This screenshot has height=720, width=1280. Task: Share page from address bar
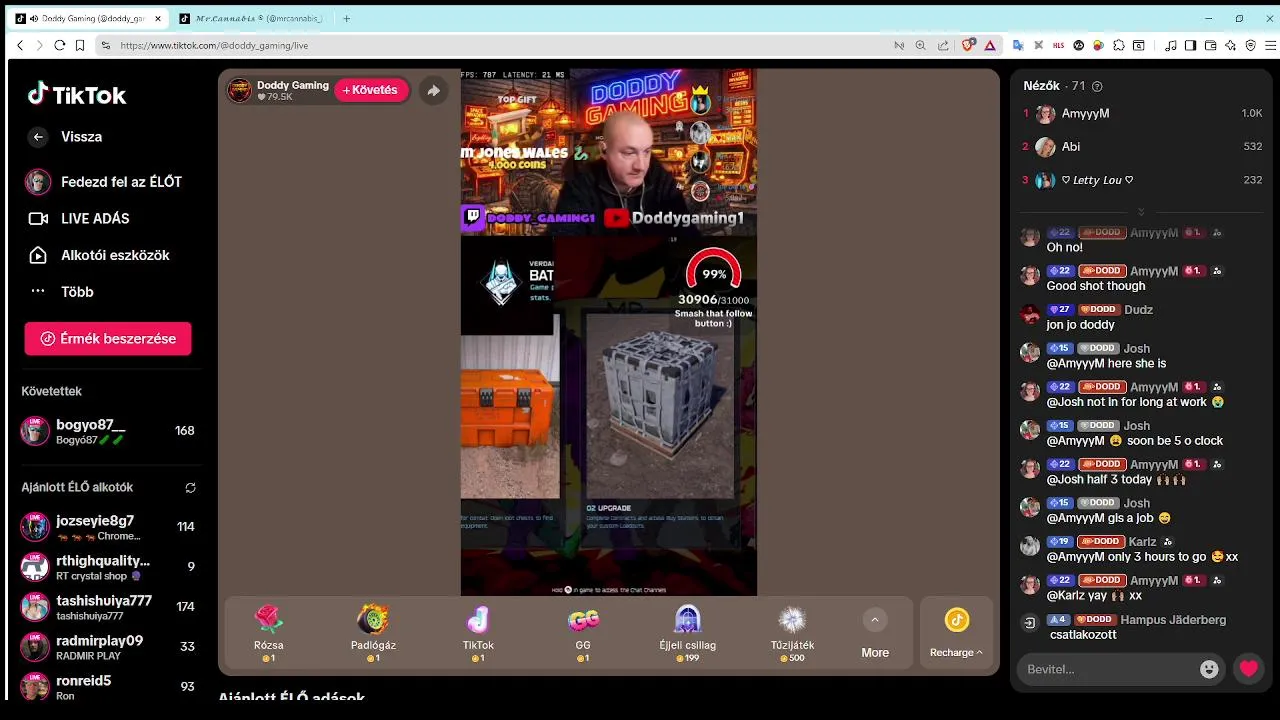click(942, 45)
